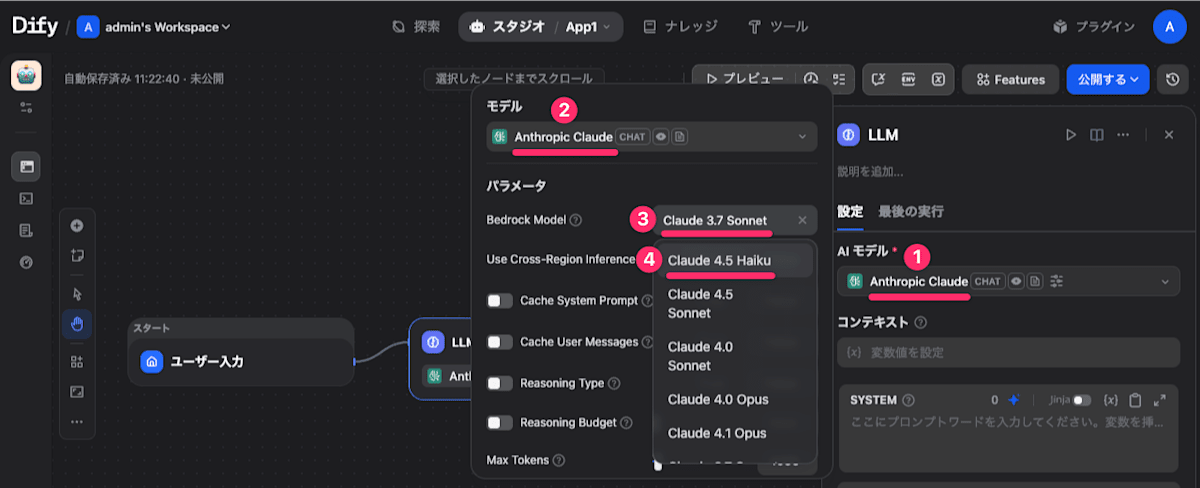
Task: Click model parameters sliders icon in AI model field
Action: pos(1056,282)
